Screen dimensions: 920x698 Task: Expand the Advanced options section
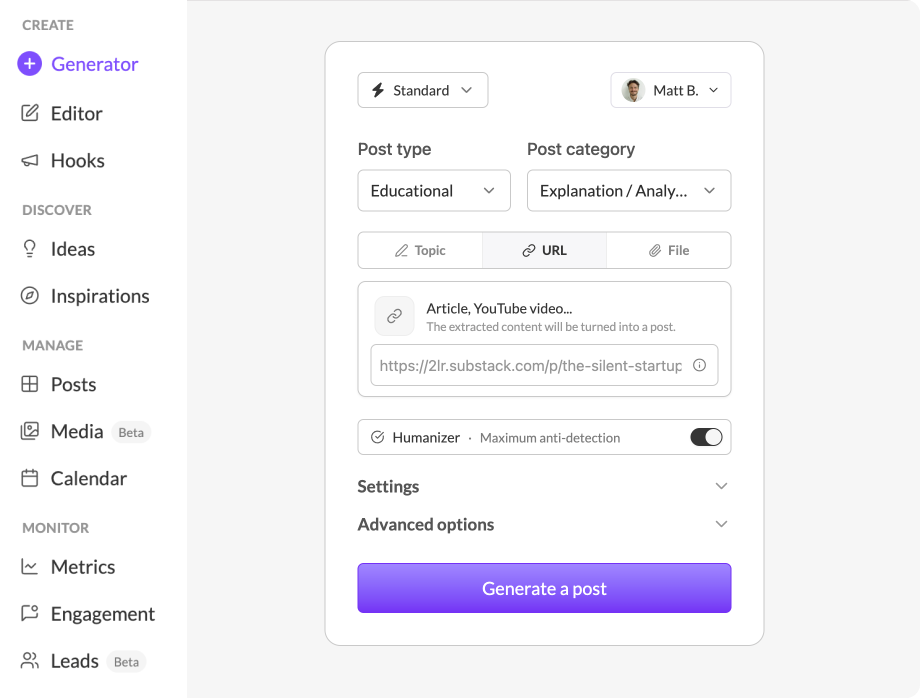[544, 524]
